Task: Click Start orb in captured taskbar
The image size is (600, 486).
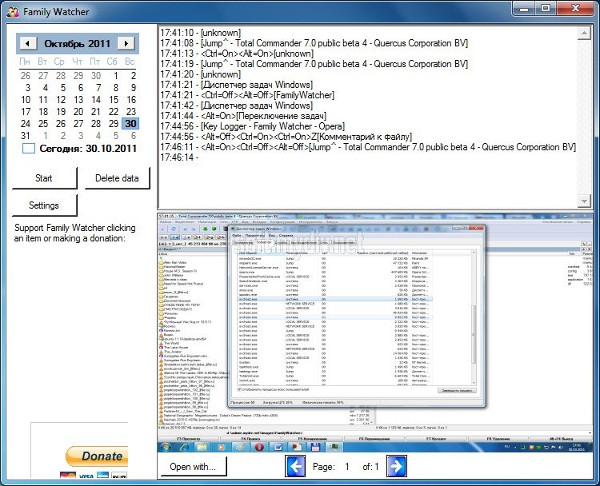Action: [x=166, y=447]
